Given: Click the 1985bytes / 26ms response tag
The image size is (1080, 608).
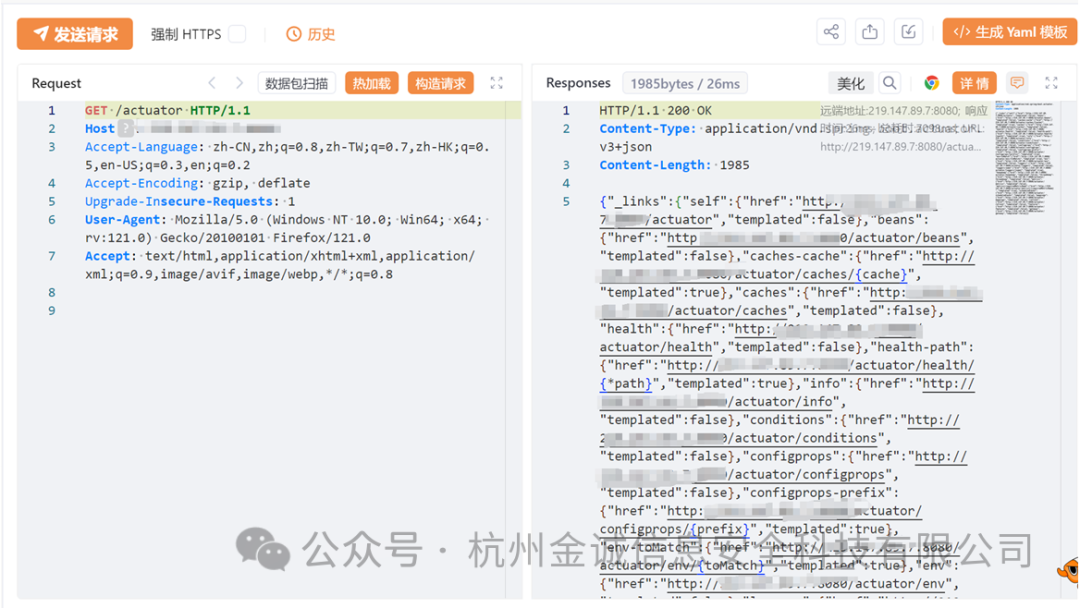Looking at the screenshot, I should tap(685, 83).
